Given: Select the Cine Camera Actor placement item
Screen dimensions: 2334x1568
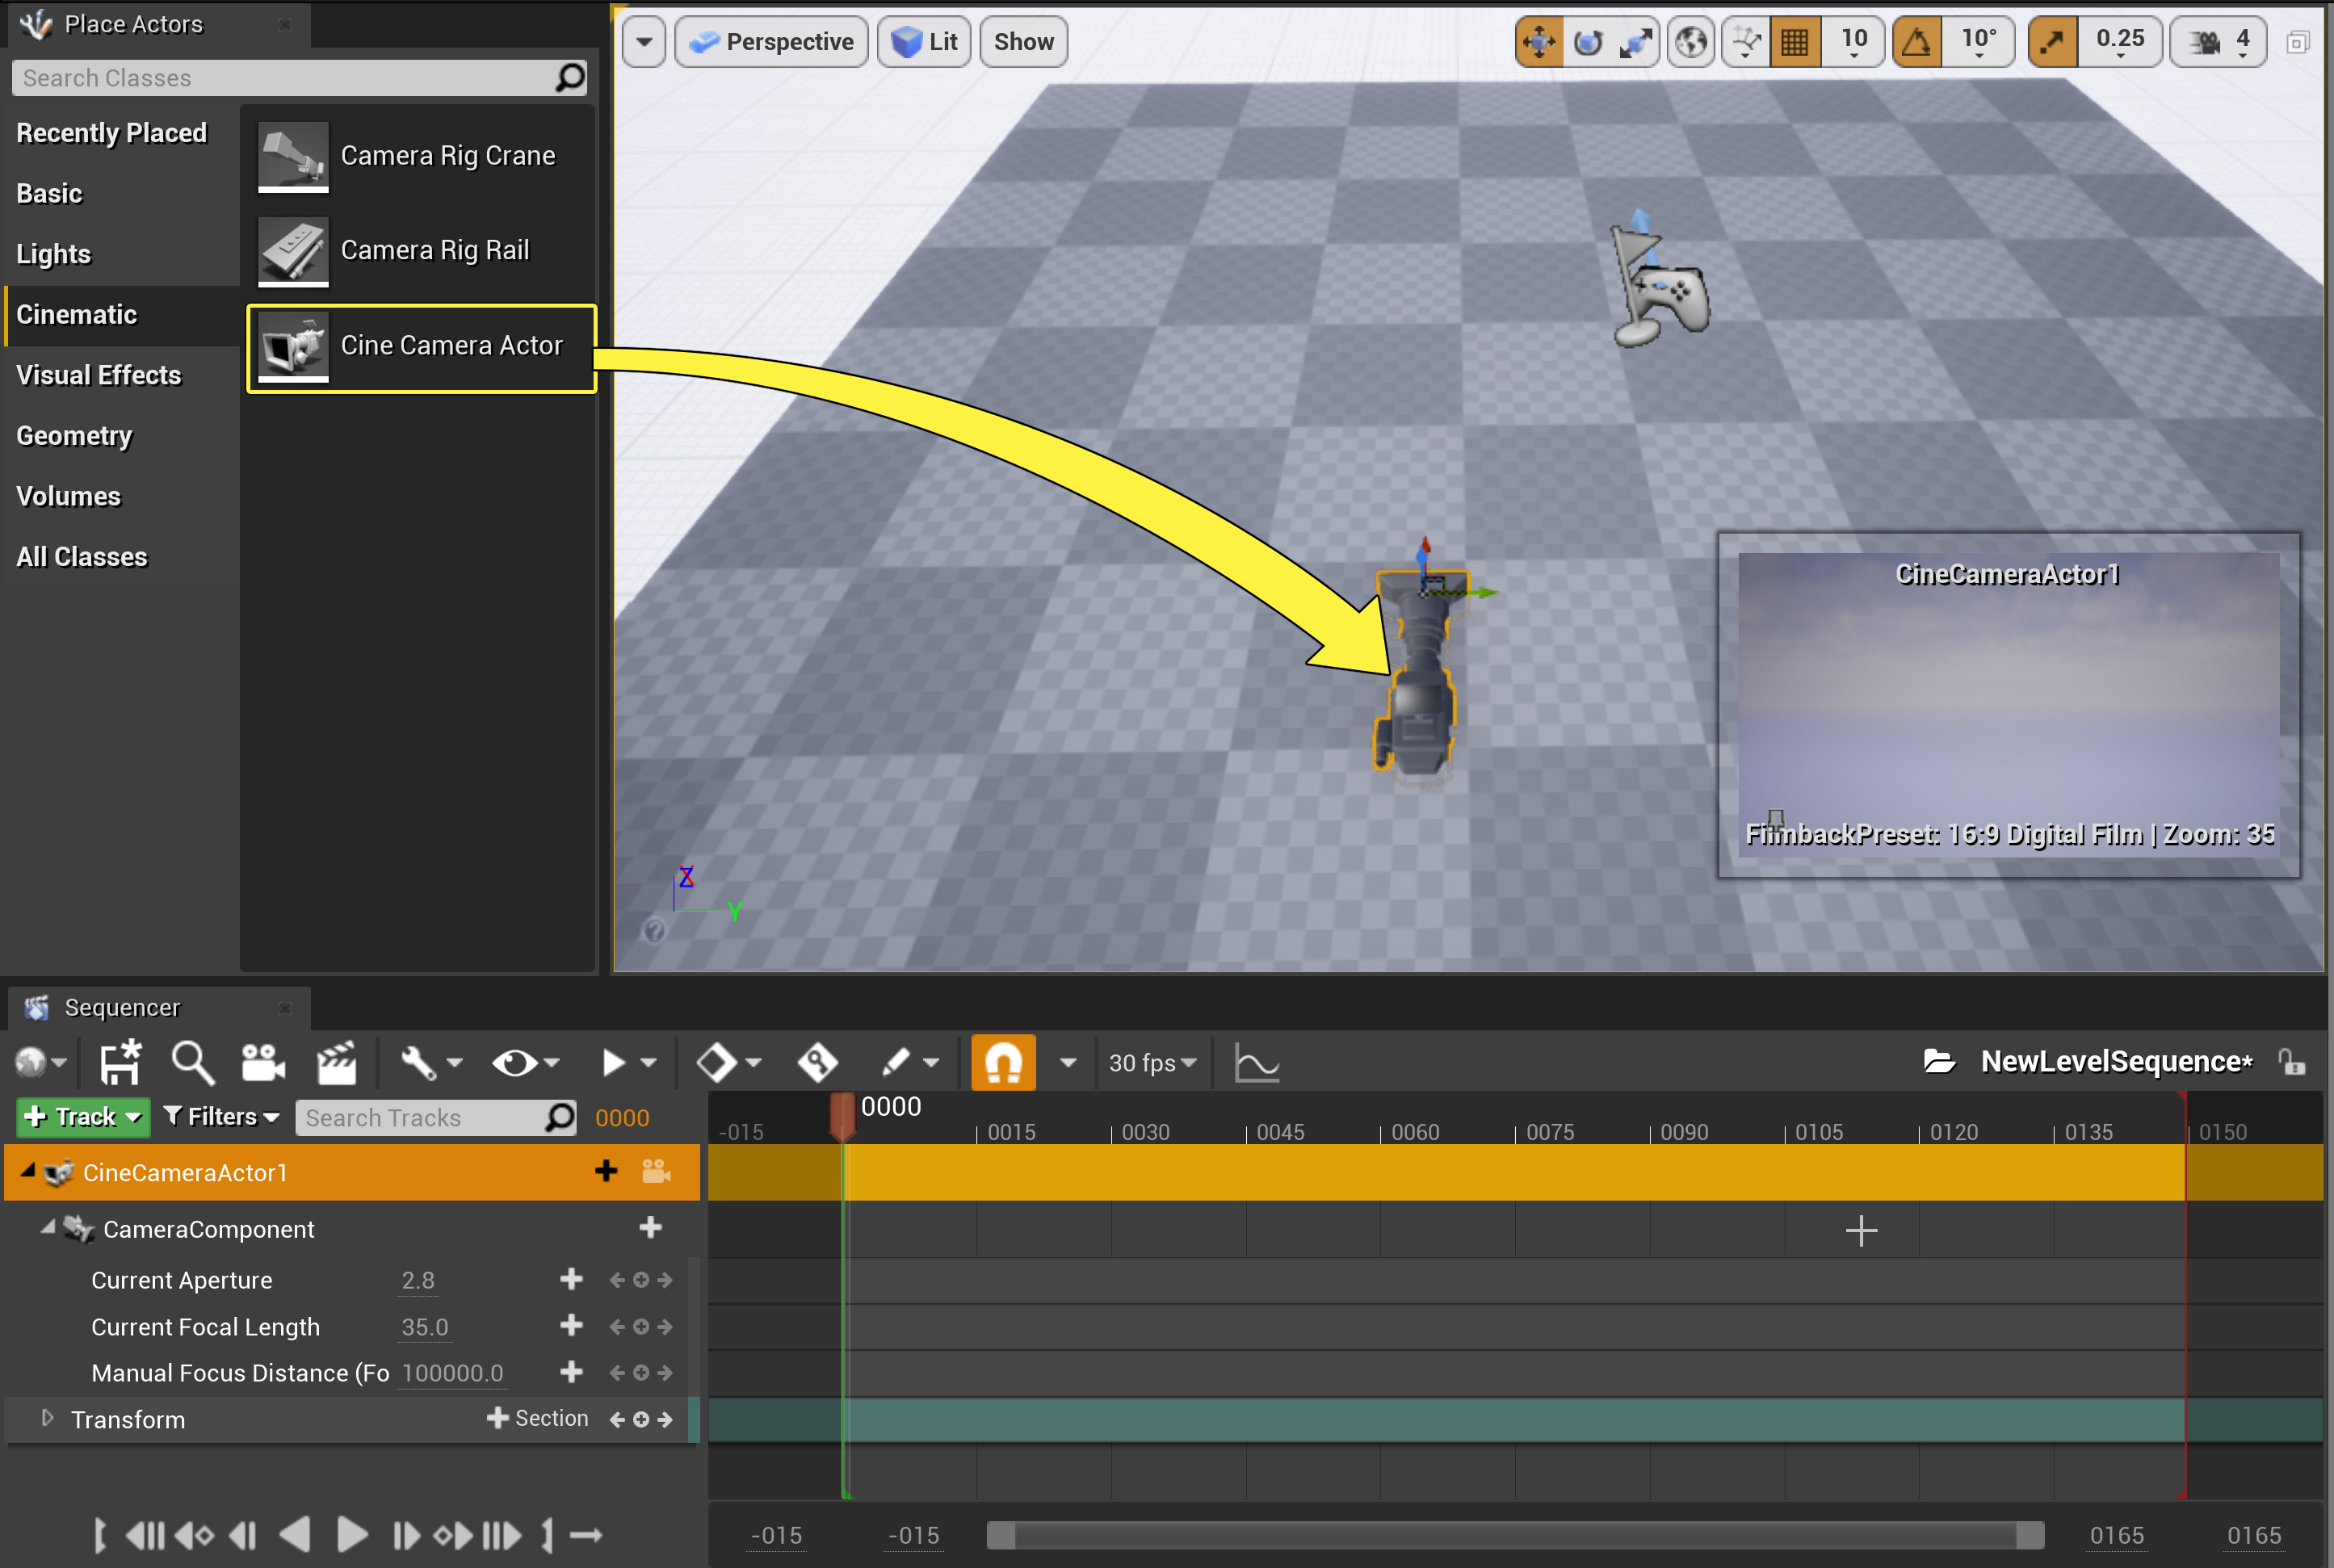Looking at the screenshot, I should [420, 347].
